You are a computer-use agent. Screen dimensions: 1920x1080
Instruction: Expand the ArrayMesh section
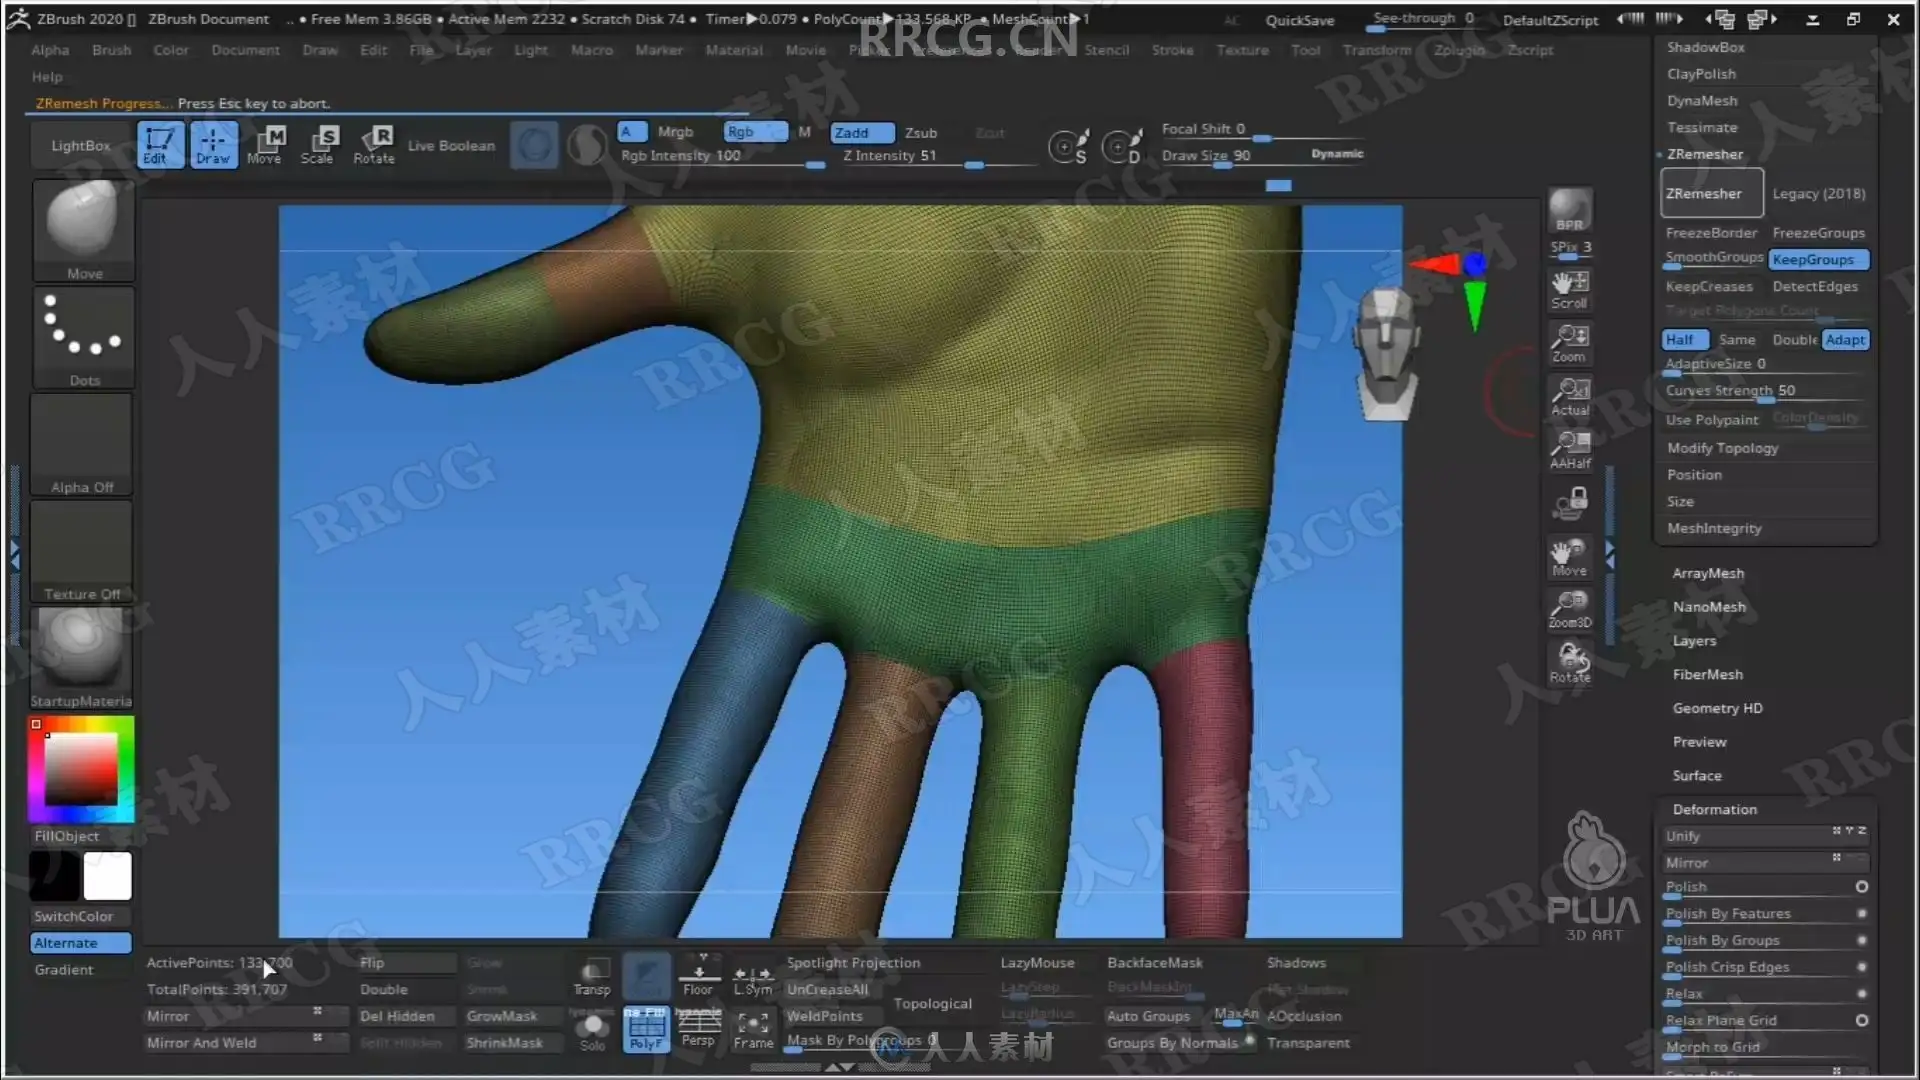pyautogui.click(x=1708, y=573)
